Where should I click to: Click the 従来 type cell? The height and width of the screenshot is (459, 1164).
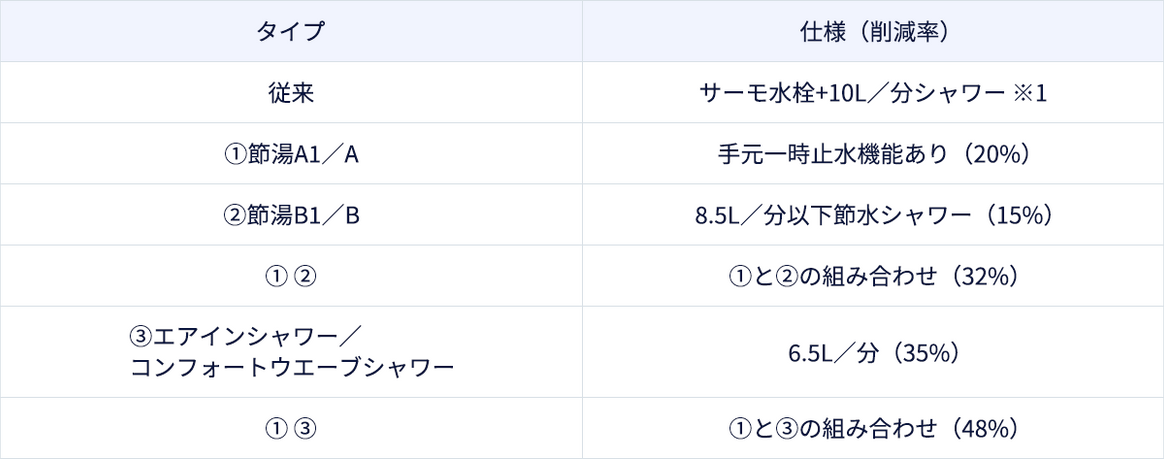(x=290, y=93)
